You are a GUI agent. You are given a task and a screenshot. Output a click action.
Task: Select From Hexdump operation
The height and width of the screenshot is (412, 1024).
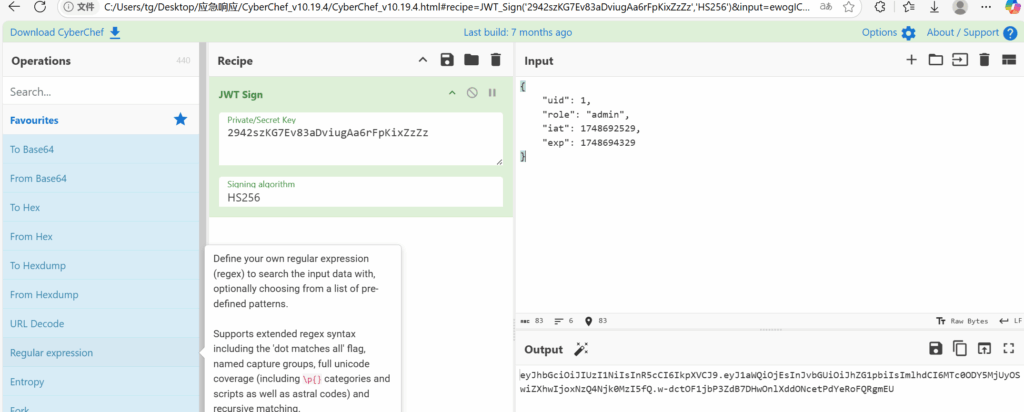pos(101,294)
